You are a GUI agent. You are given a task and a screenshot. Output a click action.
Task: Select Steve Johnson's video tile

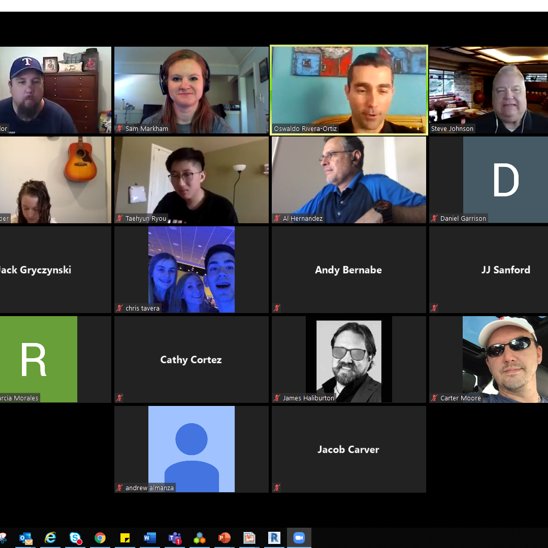[489, 90]
